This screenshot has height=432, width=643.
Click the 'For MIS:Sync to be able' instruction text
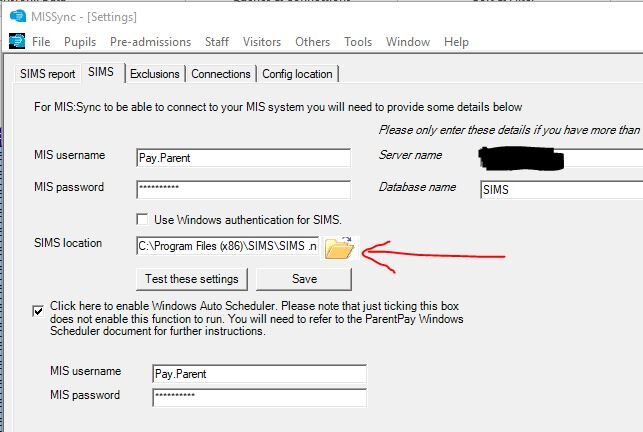278,107
